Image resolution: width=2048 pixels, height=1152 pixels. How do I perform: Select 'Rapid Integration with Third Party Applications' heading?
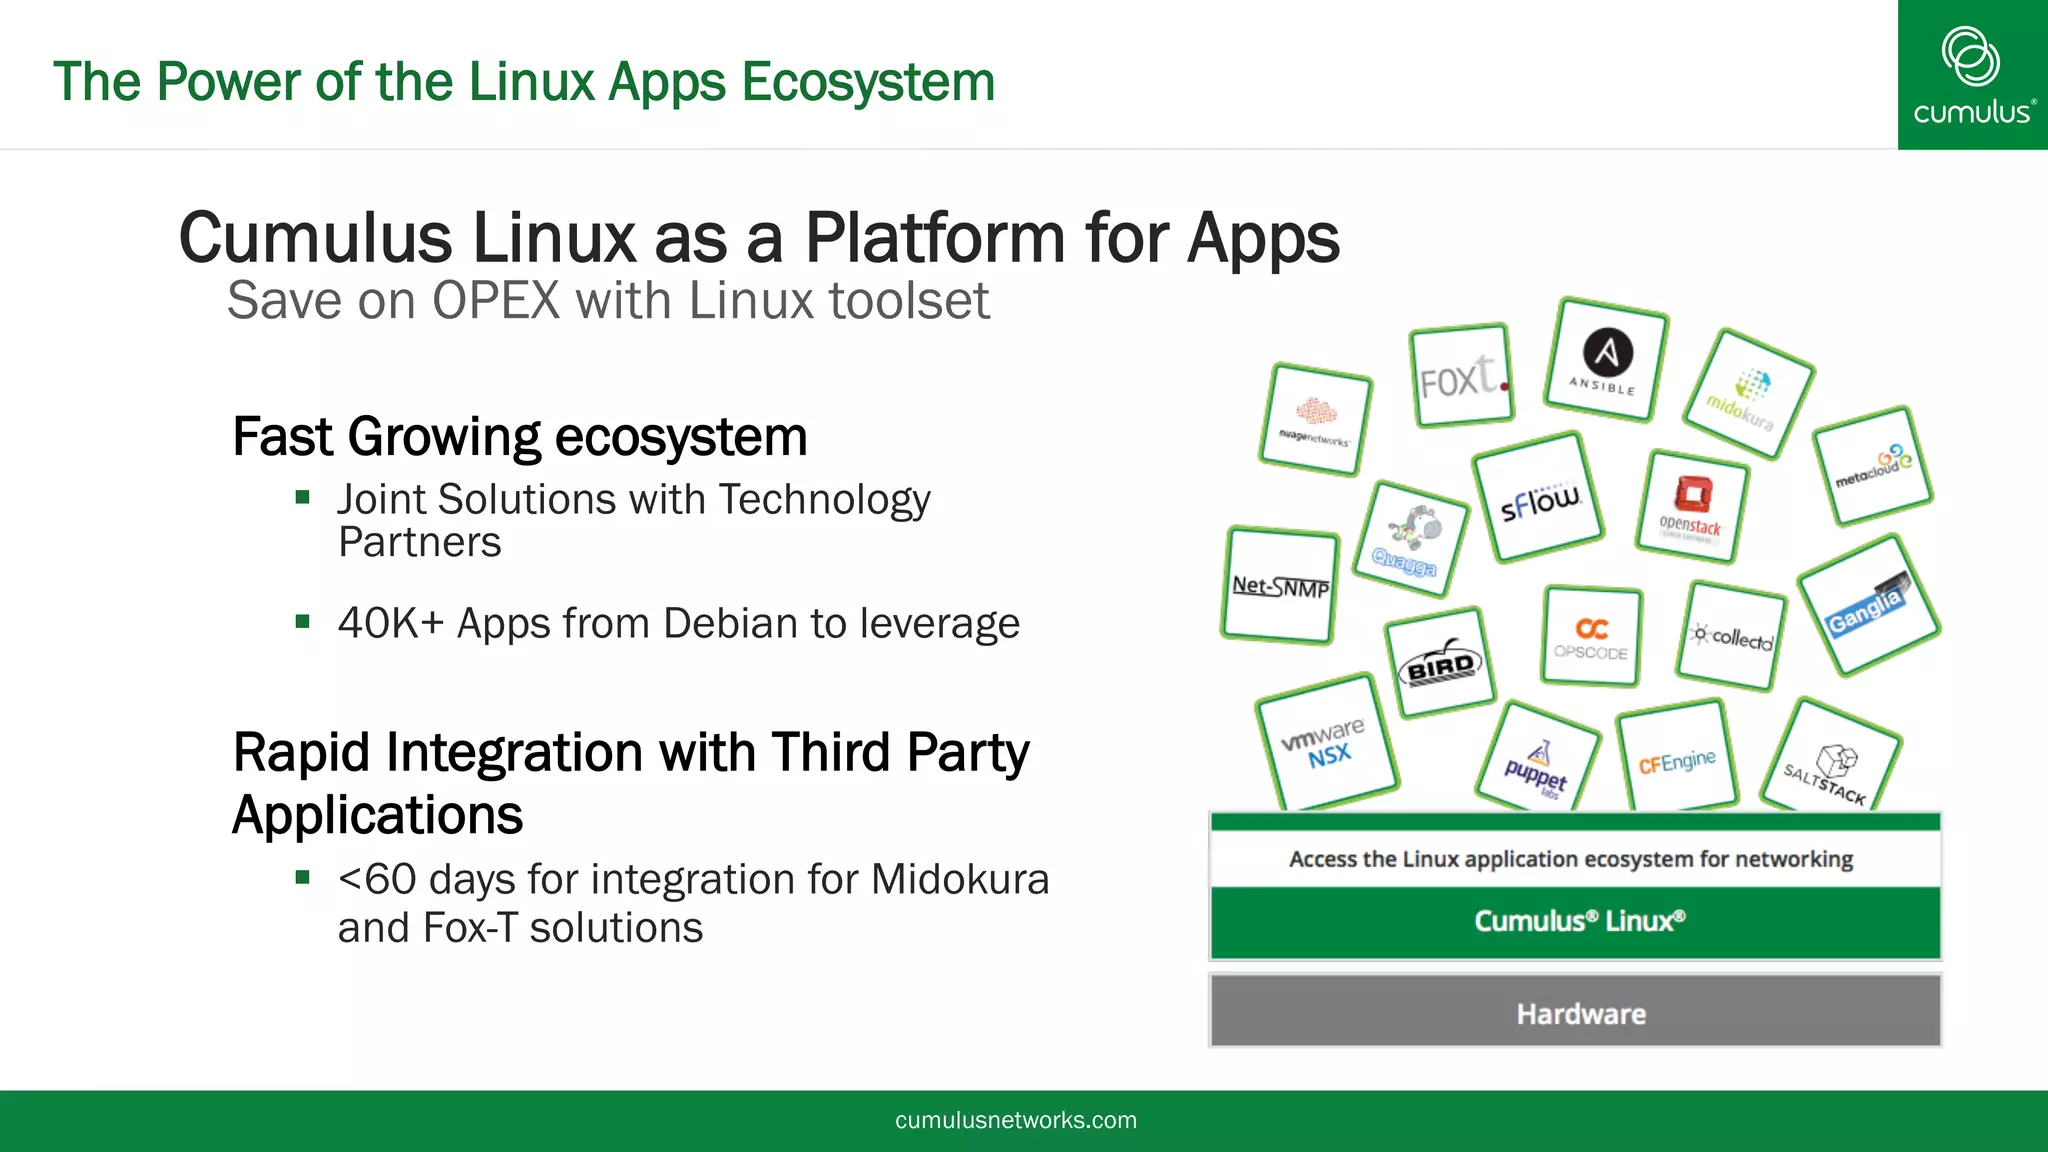pos(631,784)
